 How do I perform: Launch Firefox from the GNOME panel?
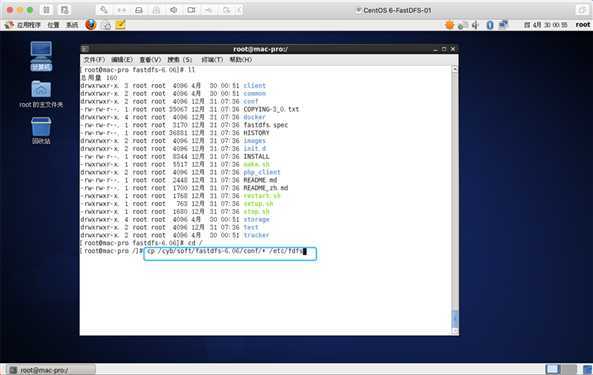[x=91, y=25]
